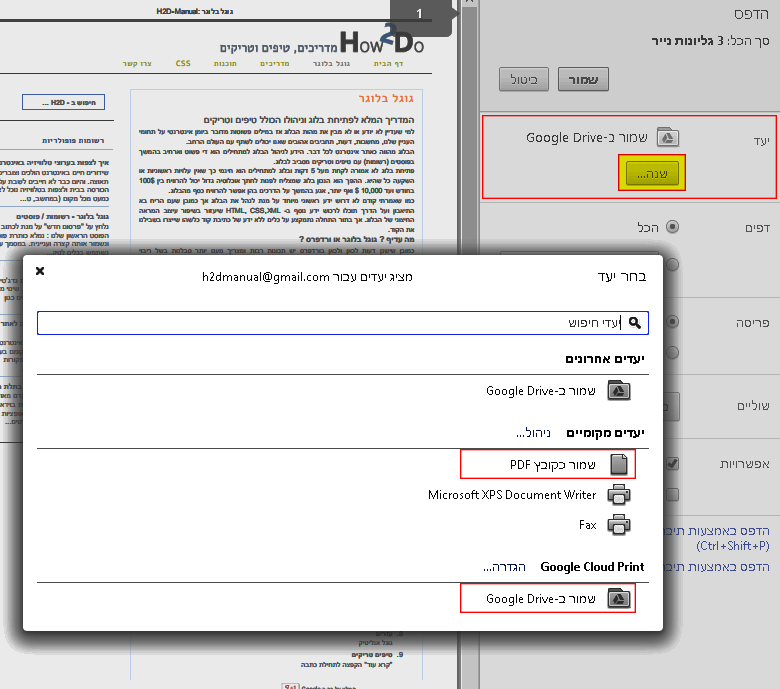Select the Fax printer icon
780x689 pixels.
pyautogui.click(x=619, y=525)
